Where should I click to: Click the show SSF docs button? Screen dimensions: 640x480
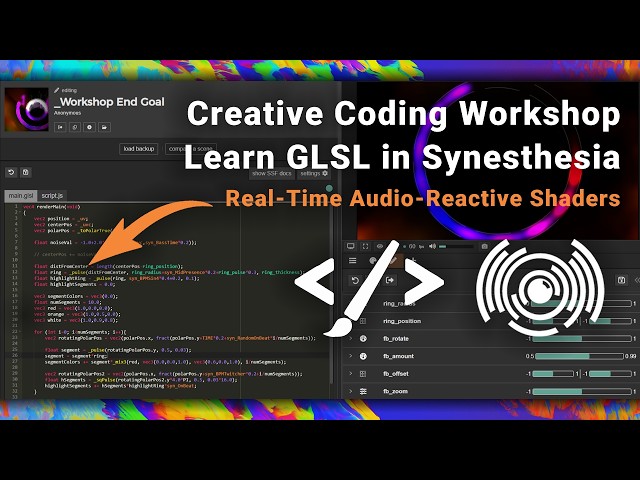[x=271, y=173]
